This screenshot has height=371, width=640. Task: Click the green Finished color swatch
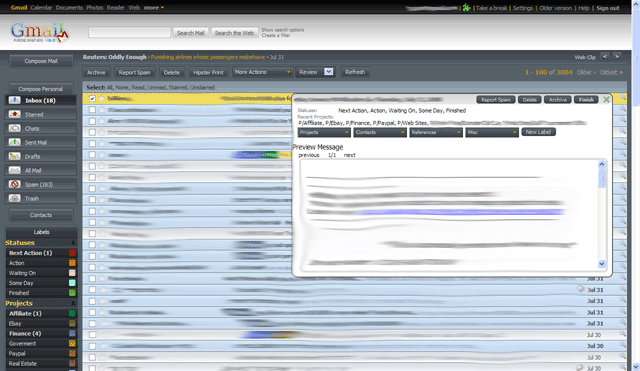pos(72,293)
